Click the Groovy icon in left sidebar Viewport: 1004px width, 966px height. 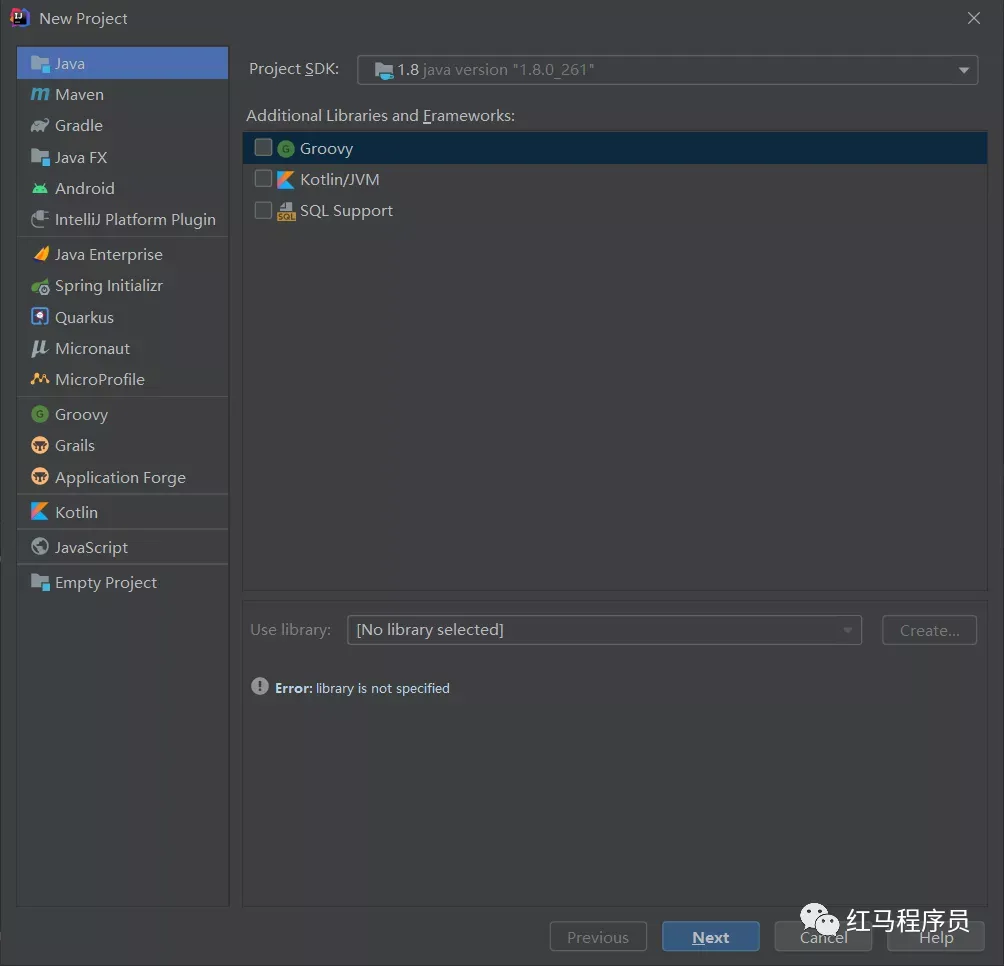[x=40, y=414]
